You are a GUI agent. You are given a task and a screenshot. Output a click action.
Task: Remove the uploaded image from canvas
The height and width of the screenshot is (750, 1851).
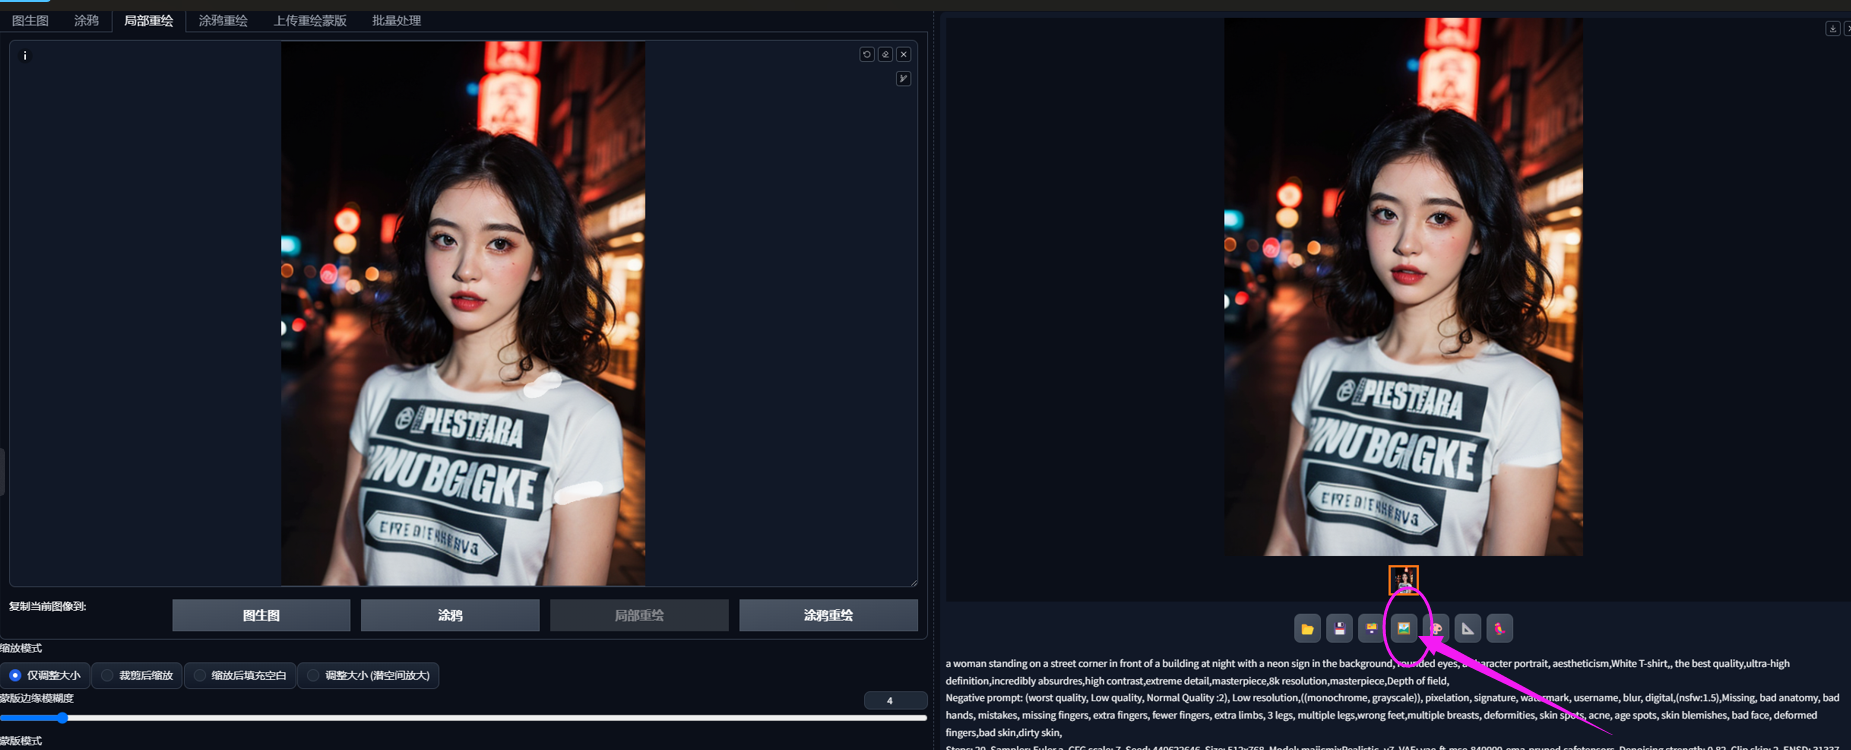coord(903,54)
